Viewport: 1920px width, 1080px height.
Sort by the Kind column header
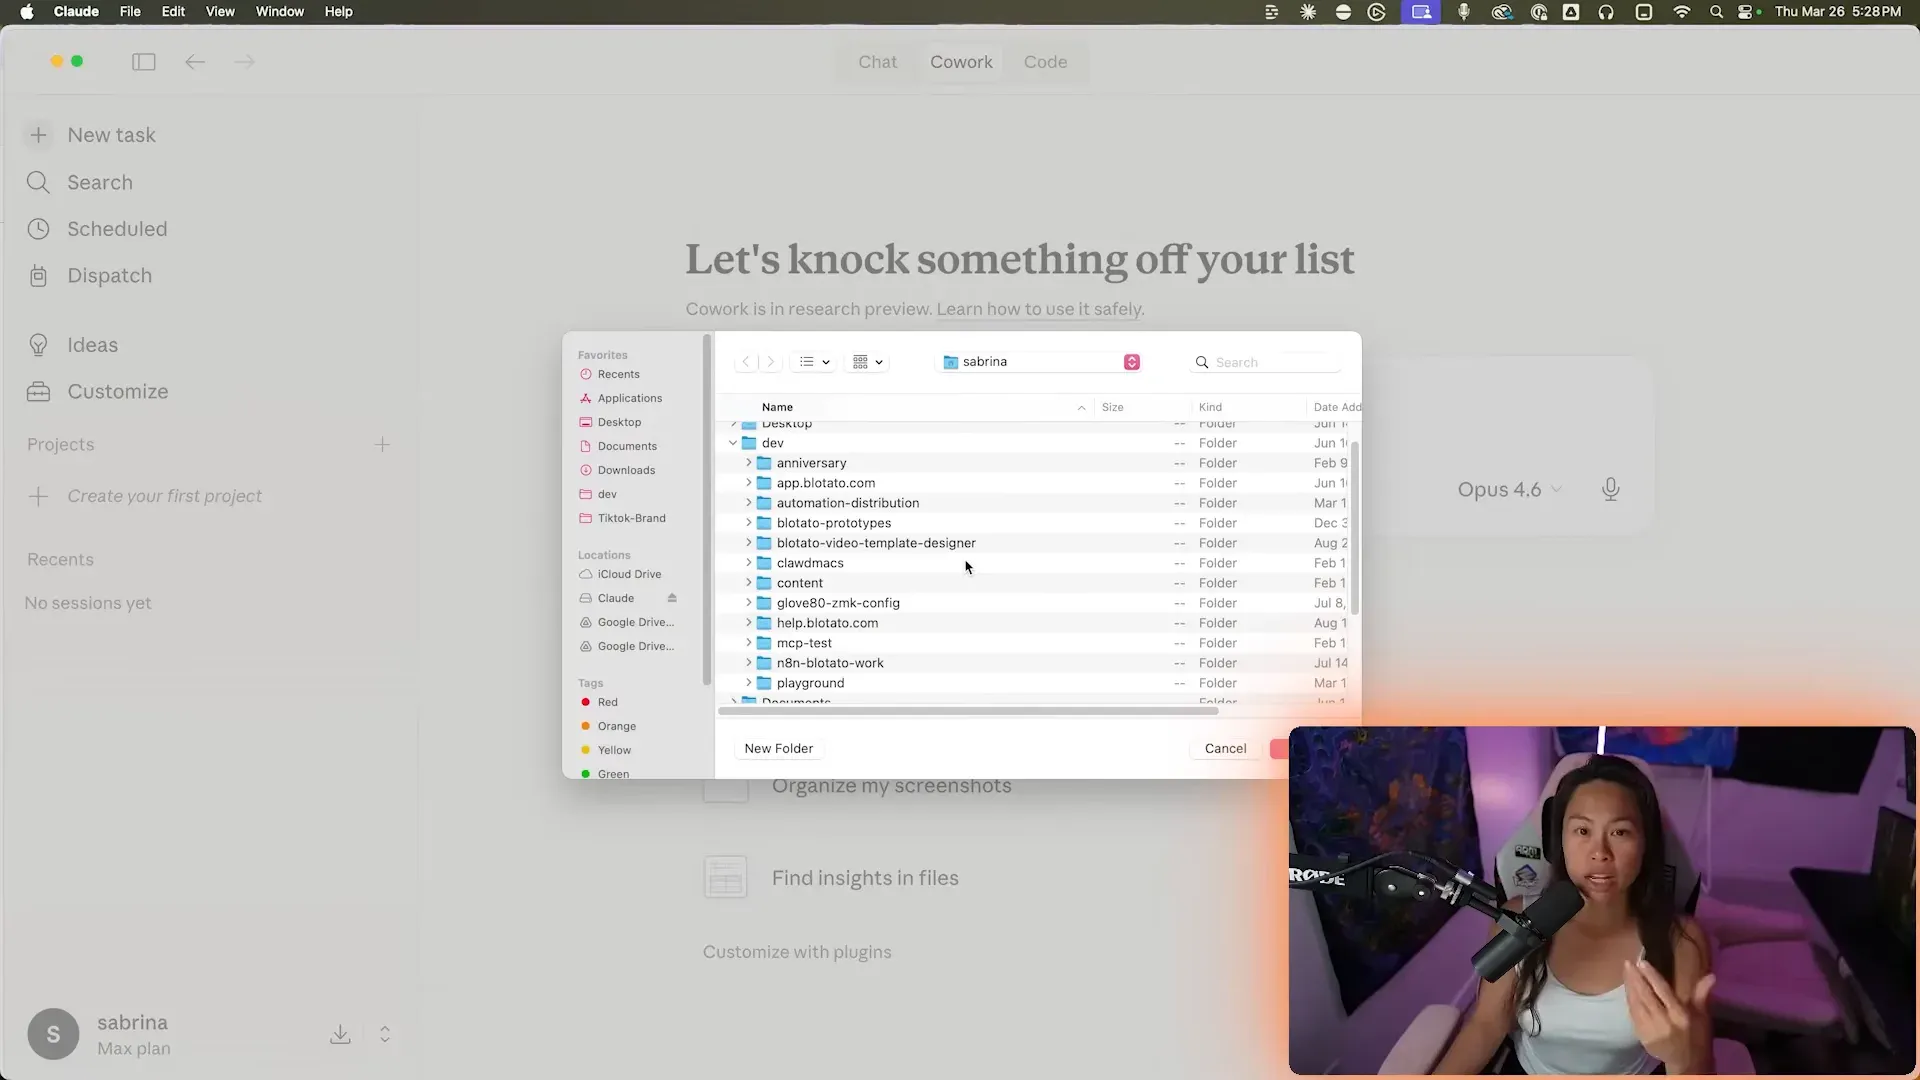click(x=1210, y=407)
